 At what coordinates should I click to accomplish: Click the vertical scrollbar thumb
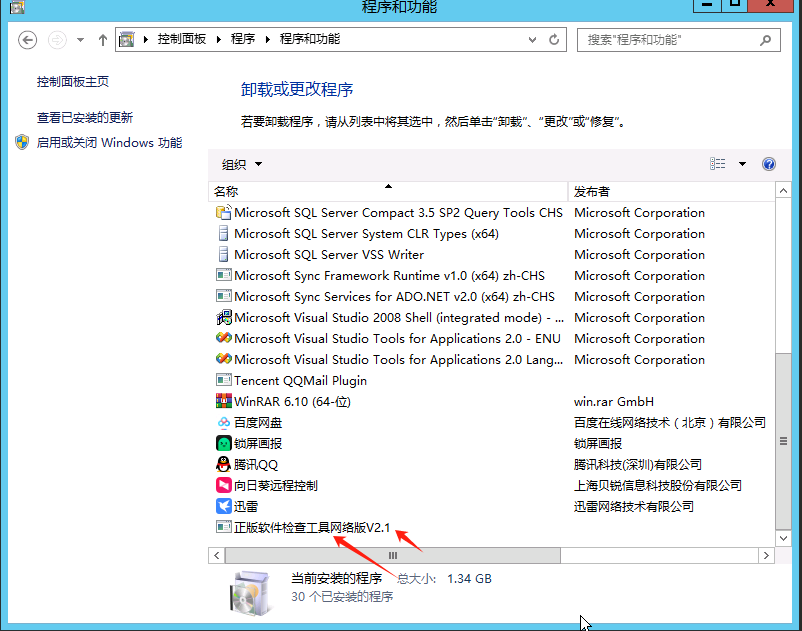point(783,441)
